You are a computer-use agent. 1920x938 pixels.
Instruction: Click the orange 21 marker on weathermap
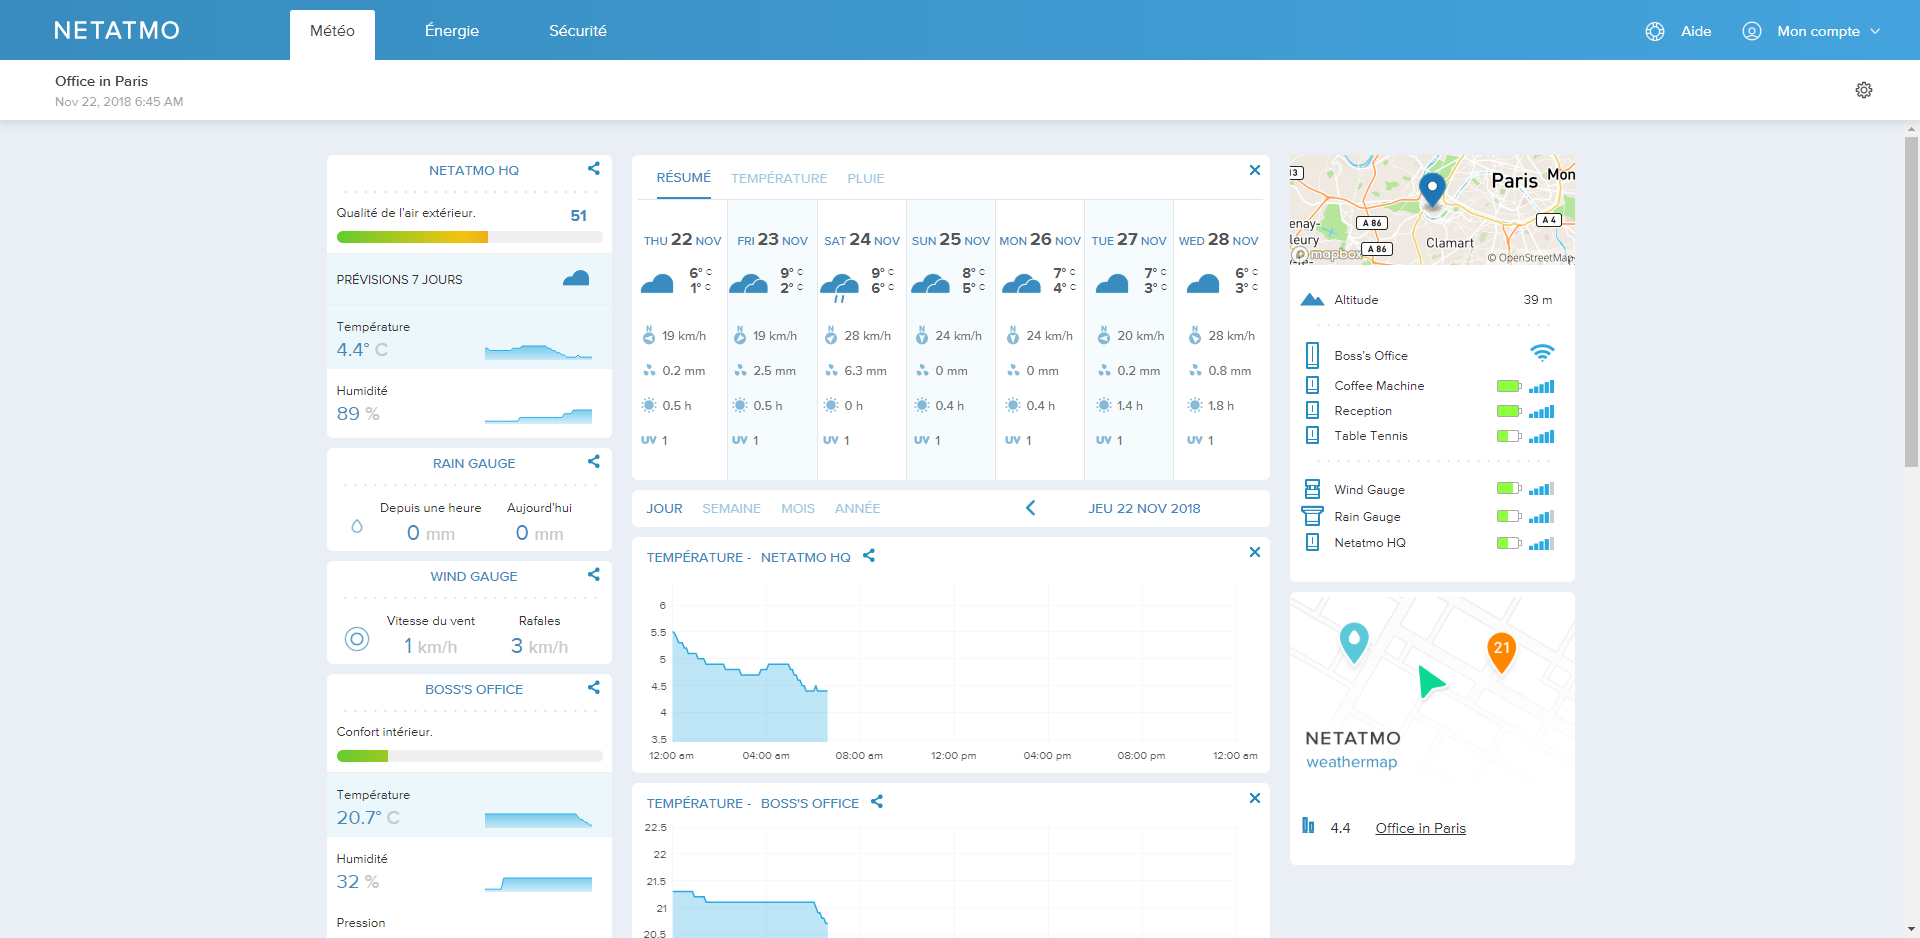pyautogui.click(x=1501, y=652)
